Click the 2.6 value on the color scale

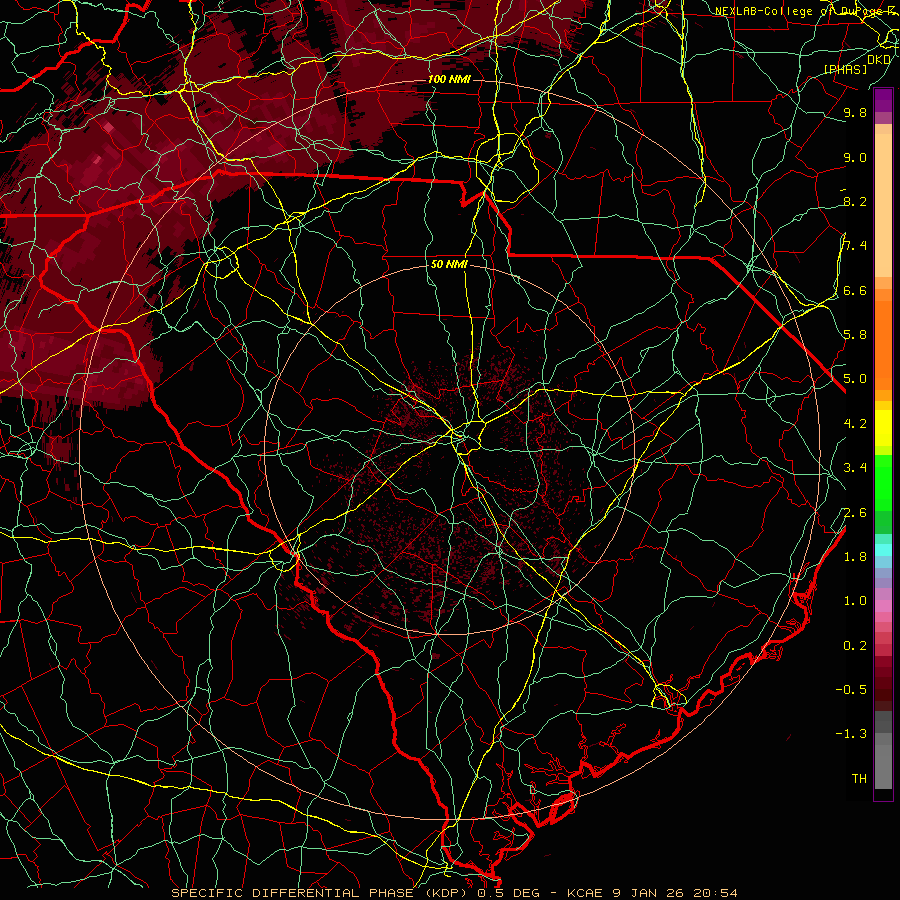pyautogui.click(x=855, y=513)
